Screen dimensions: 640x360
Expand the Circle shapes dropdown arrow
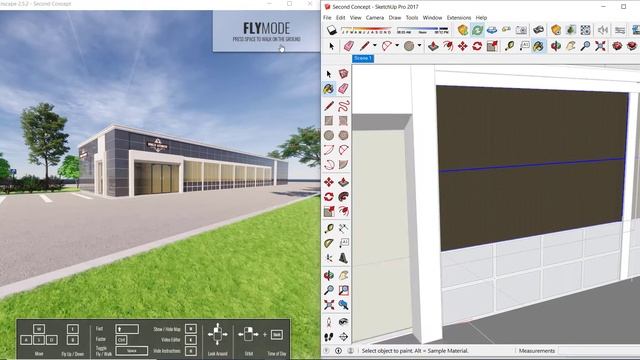coord(419,46)
